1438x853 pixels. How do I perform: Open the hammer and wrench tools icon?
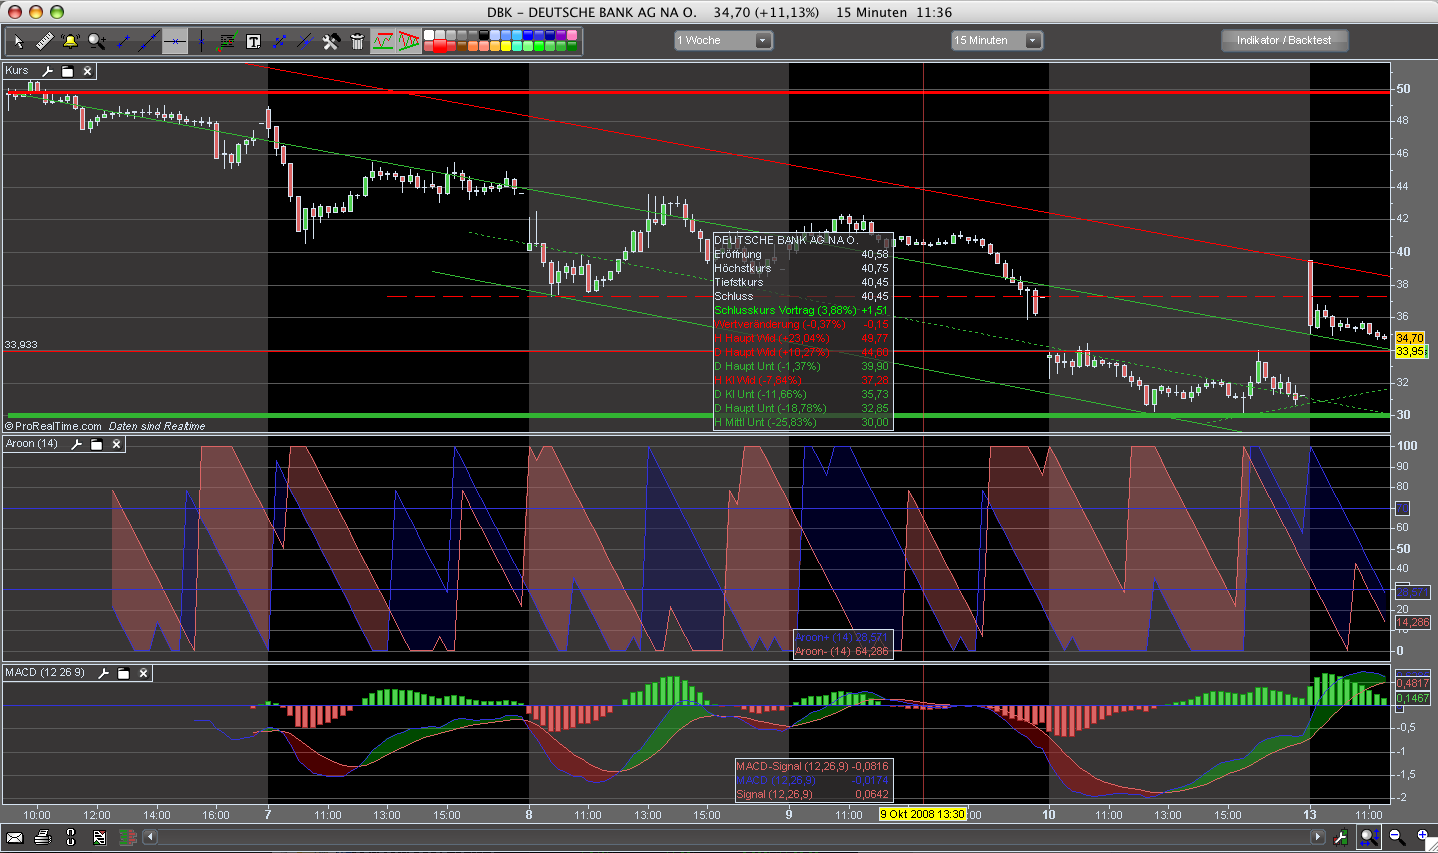(x=331, y=41)
